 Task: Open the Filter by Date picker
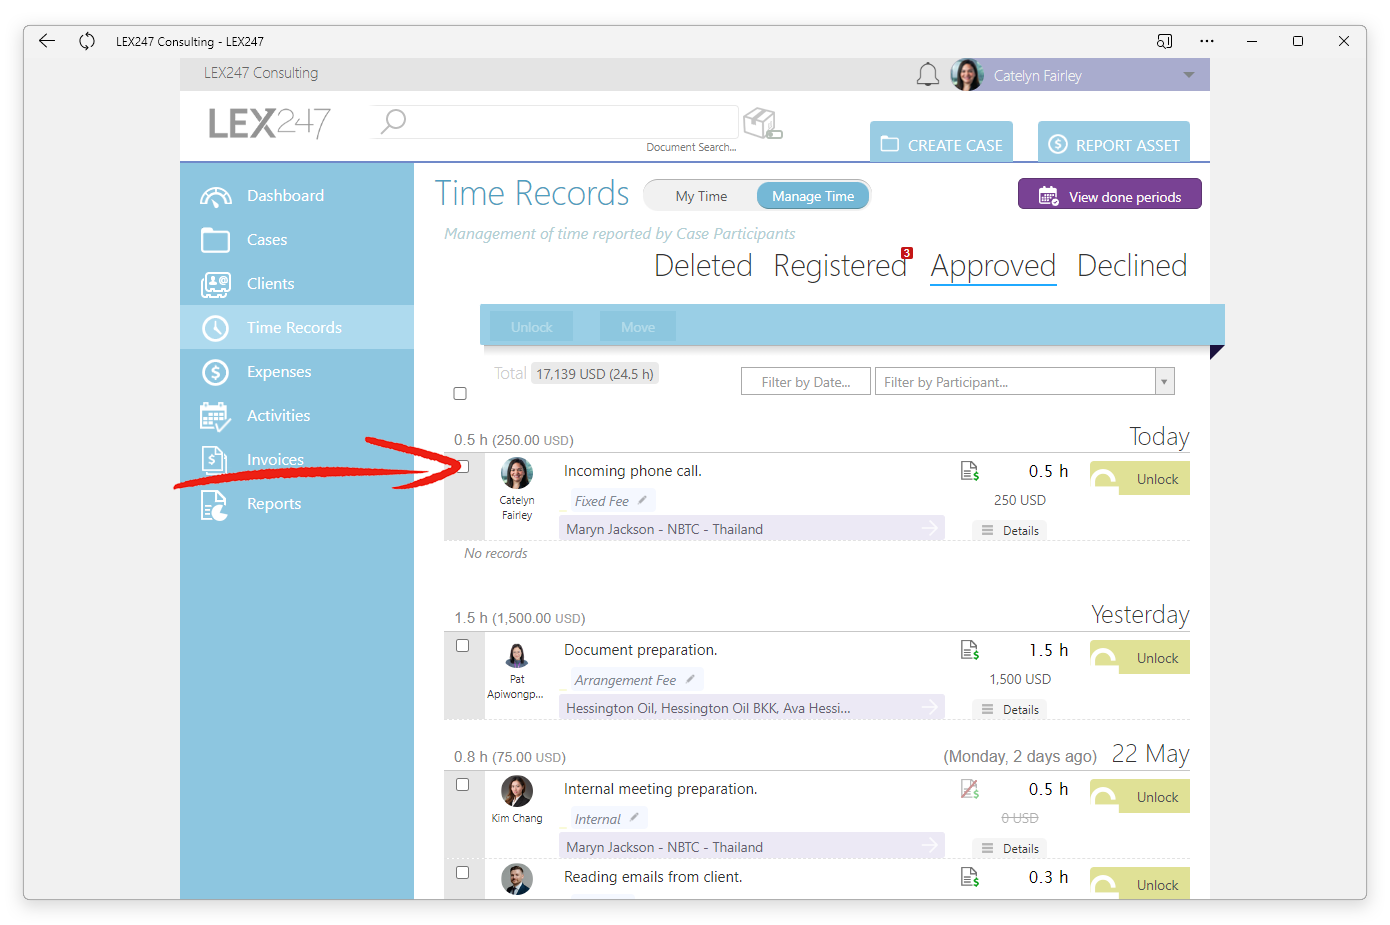point(806,382)
